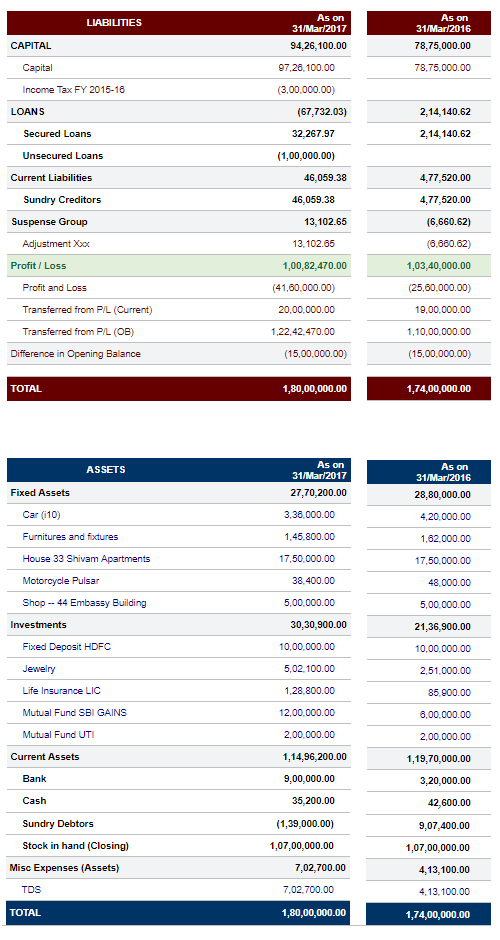The width and height of the screenshot is (500, 940).
Task: Open the Fixed Deposit HDFC investment
Action: [67, 647]
